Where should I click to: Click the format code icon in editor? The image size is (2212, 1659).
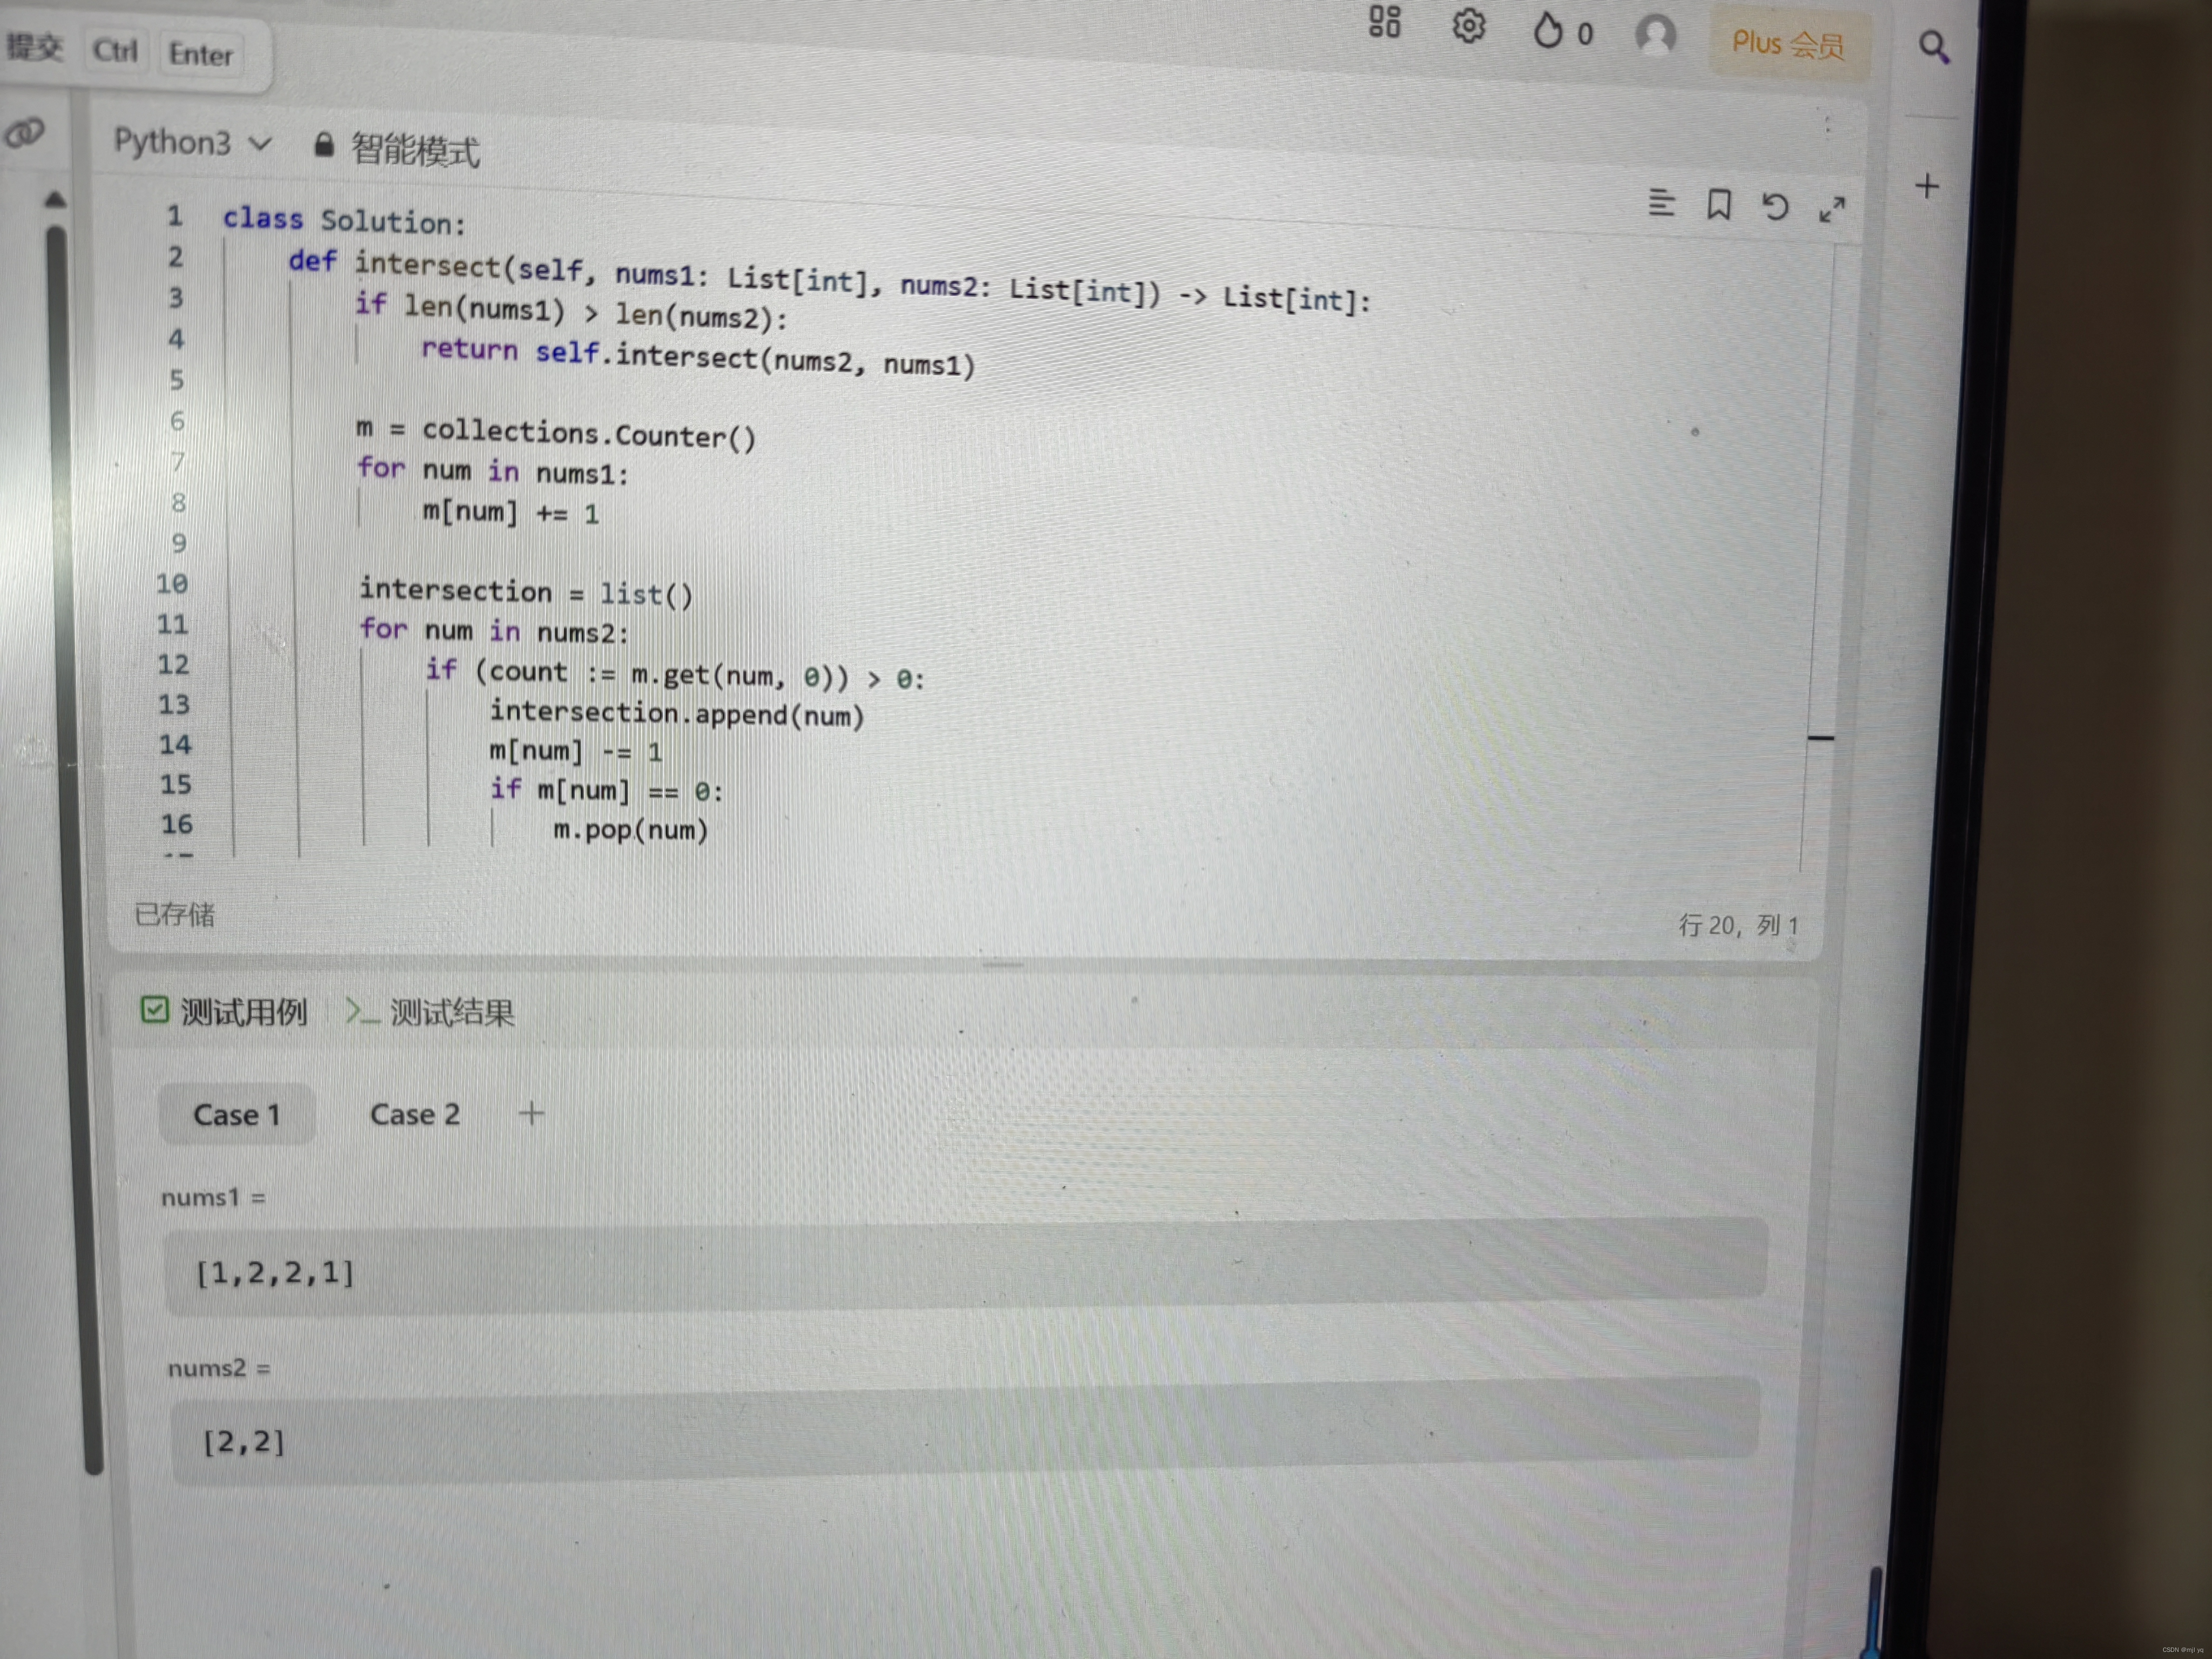point(1661,203)
